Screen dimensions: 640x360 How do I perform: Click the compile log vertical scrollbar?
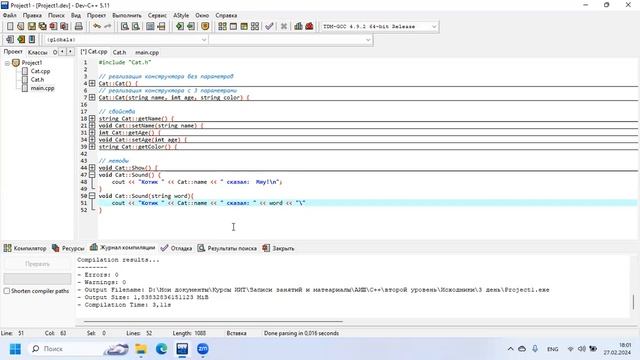pyautogui.click(x=633, y=302)
